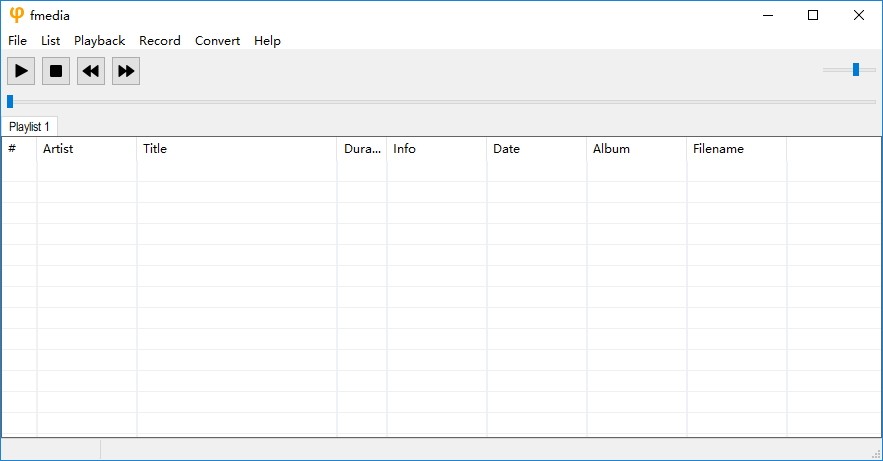Click the seek bar position thumb
883x461 pixels.
click(x=10, y=101)
